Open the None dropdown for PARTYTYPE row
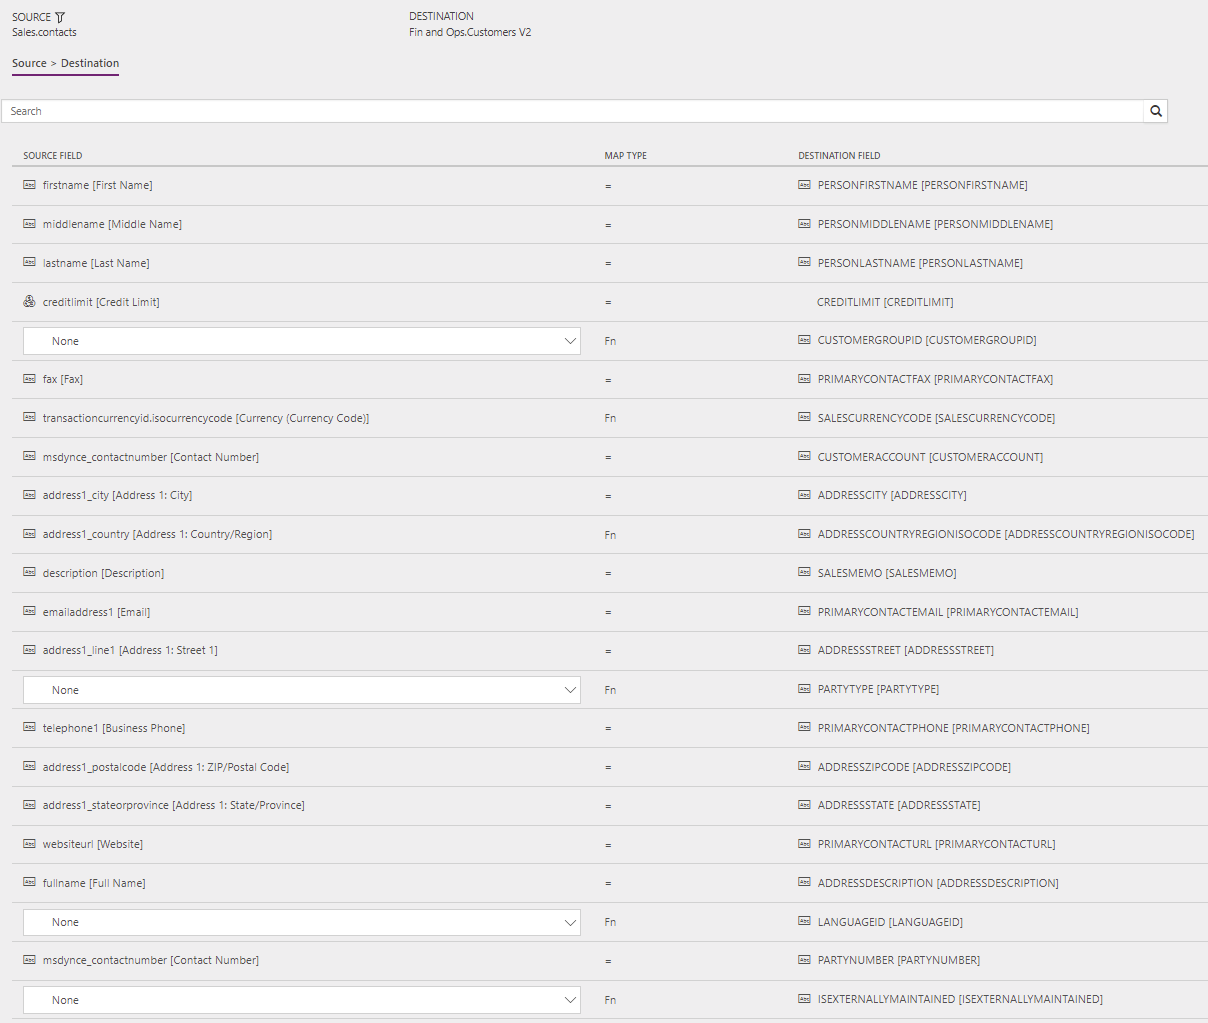This screenshot has width=1208, height=1023. point(302,690)
